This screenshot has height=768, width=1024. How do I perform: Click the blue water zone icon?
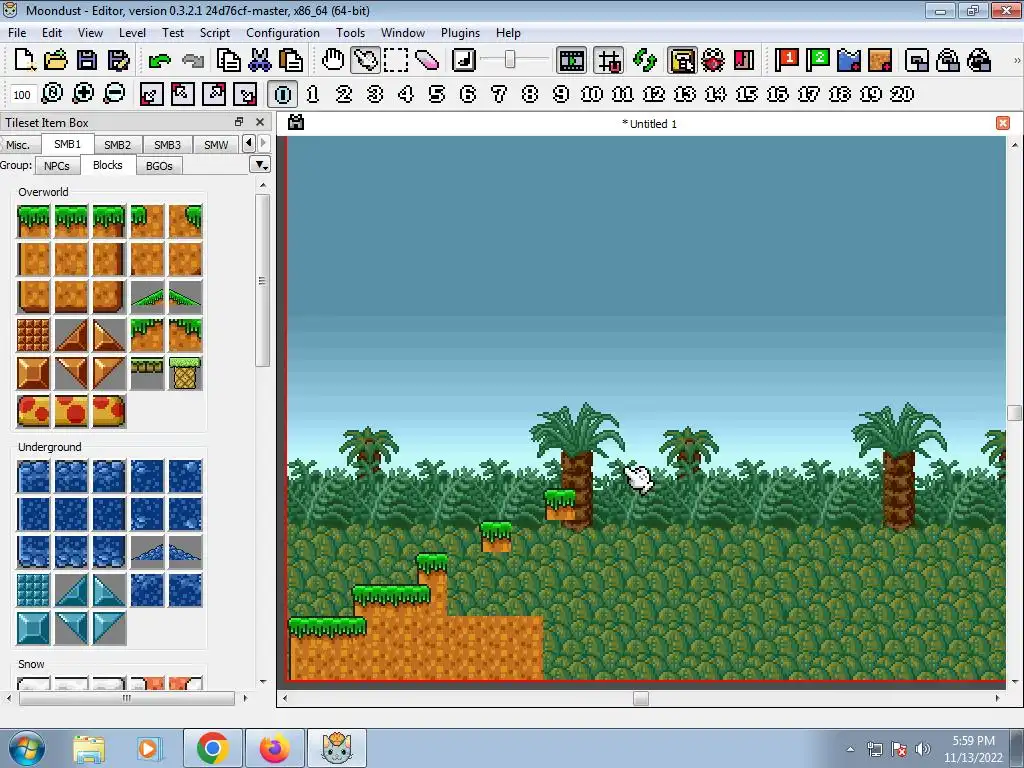pos(849,60)
